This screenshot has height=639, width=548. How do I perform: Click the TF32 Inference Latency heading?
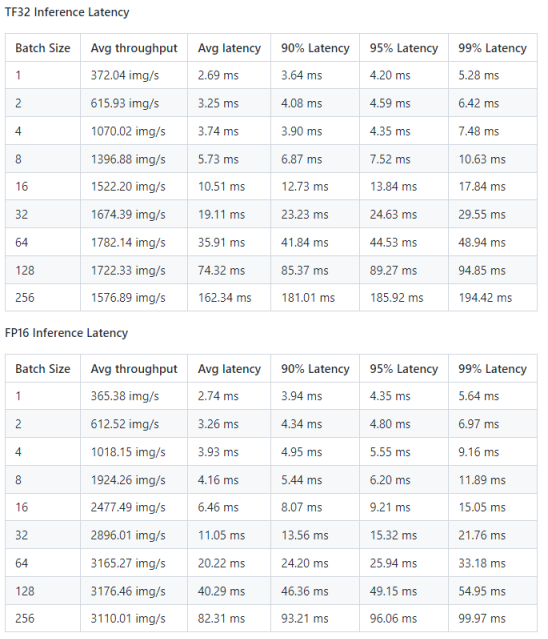tap(67, 12)
